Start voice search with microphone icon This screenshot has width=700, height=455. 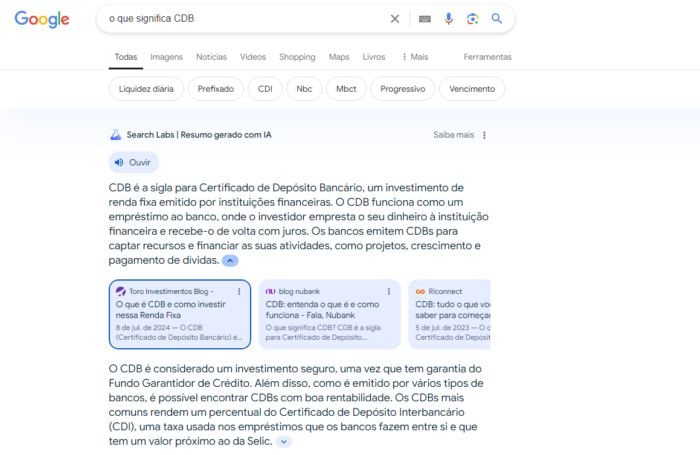click(449, 19)
